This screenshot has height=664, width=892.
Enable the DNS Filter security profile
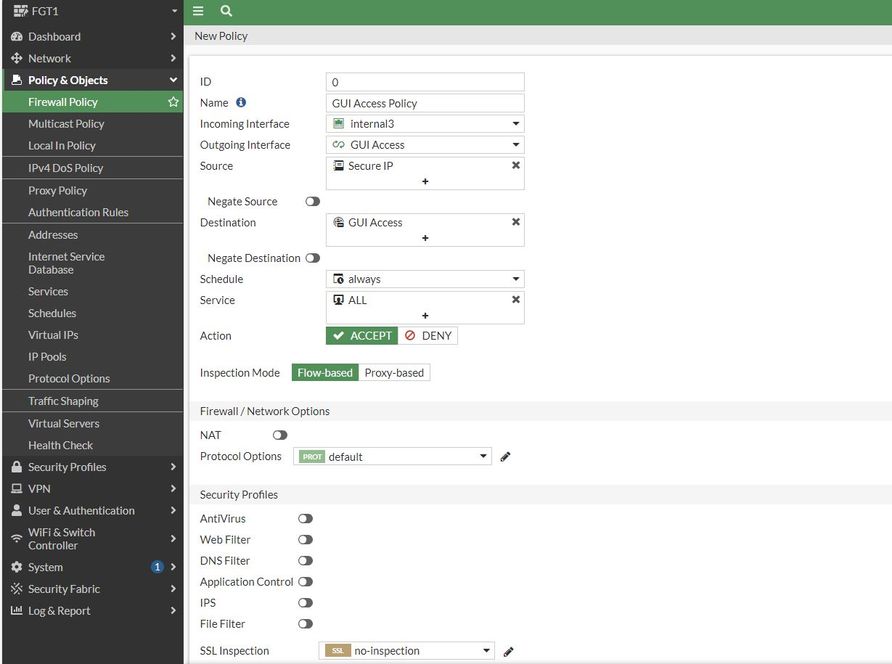[305, 560]
